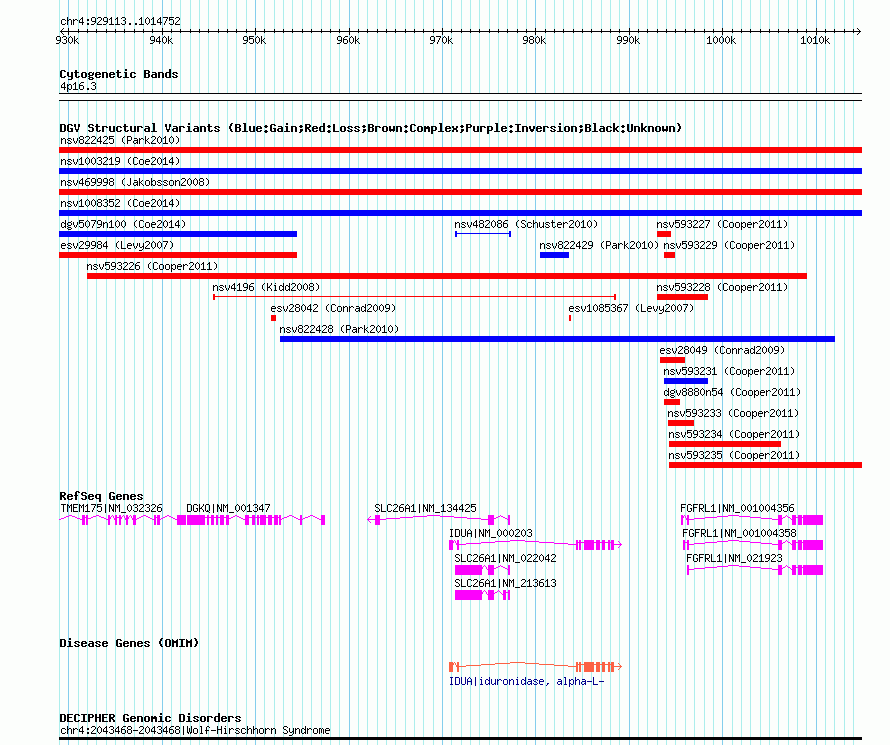The image size is (890, 745).
Task: Select the nsv1003219 (Coe2014) variant label
Action: coord(120,161)
